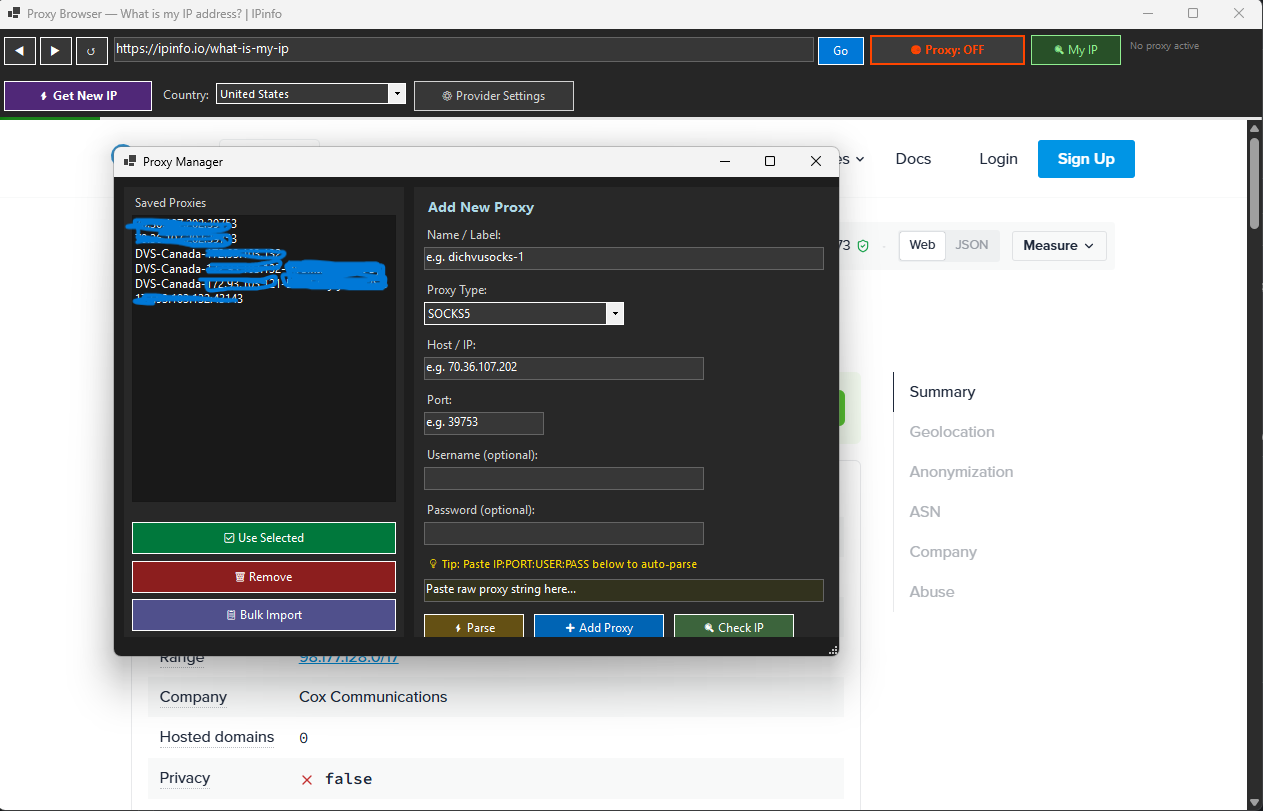Open Bulk Import

pos(264,615)
